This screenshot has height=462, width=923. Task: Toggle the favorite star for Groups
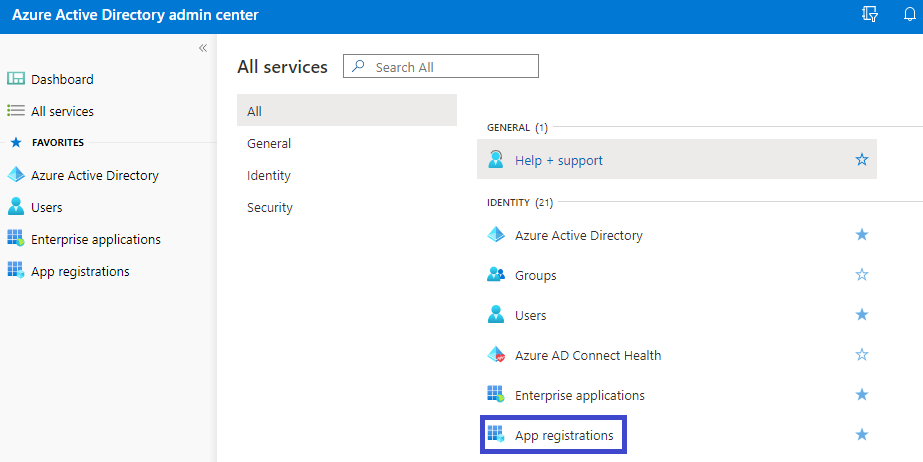tap(862, 275)
